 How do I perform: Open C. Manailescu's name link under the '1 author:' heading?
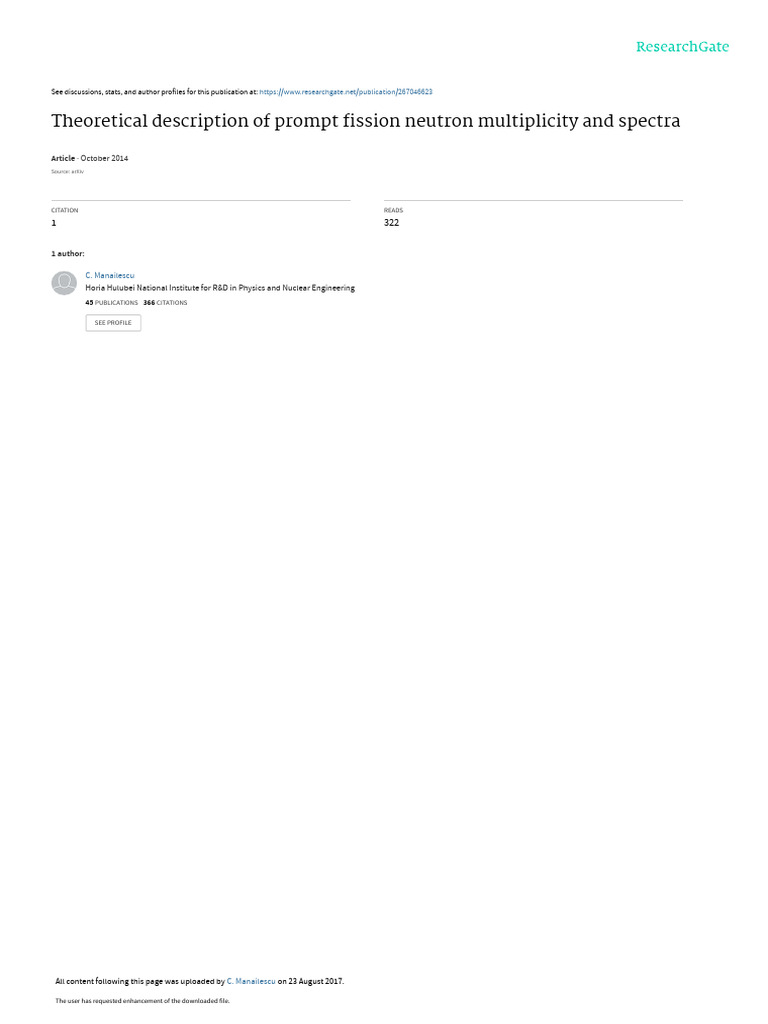(110, 276)
